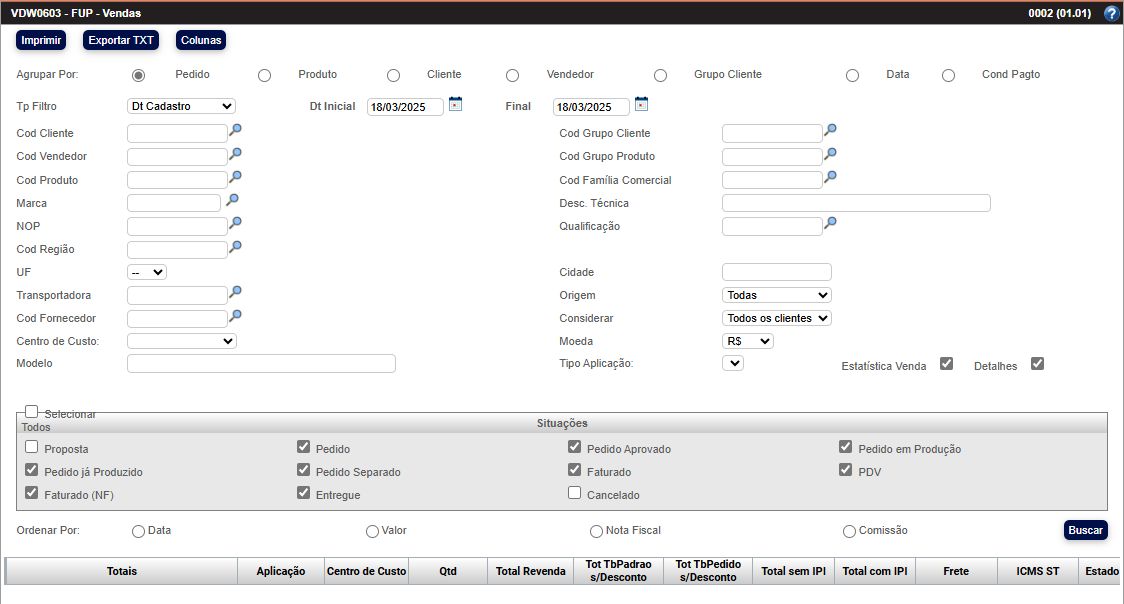Open lookup for Cod Grupo Cliente
This screenshot has height=604, width=1124.
[x=830, y=130]
